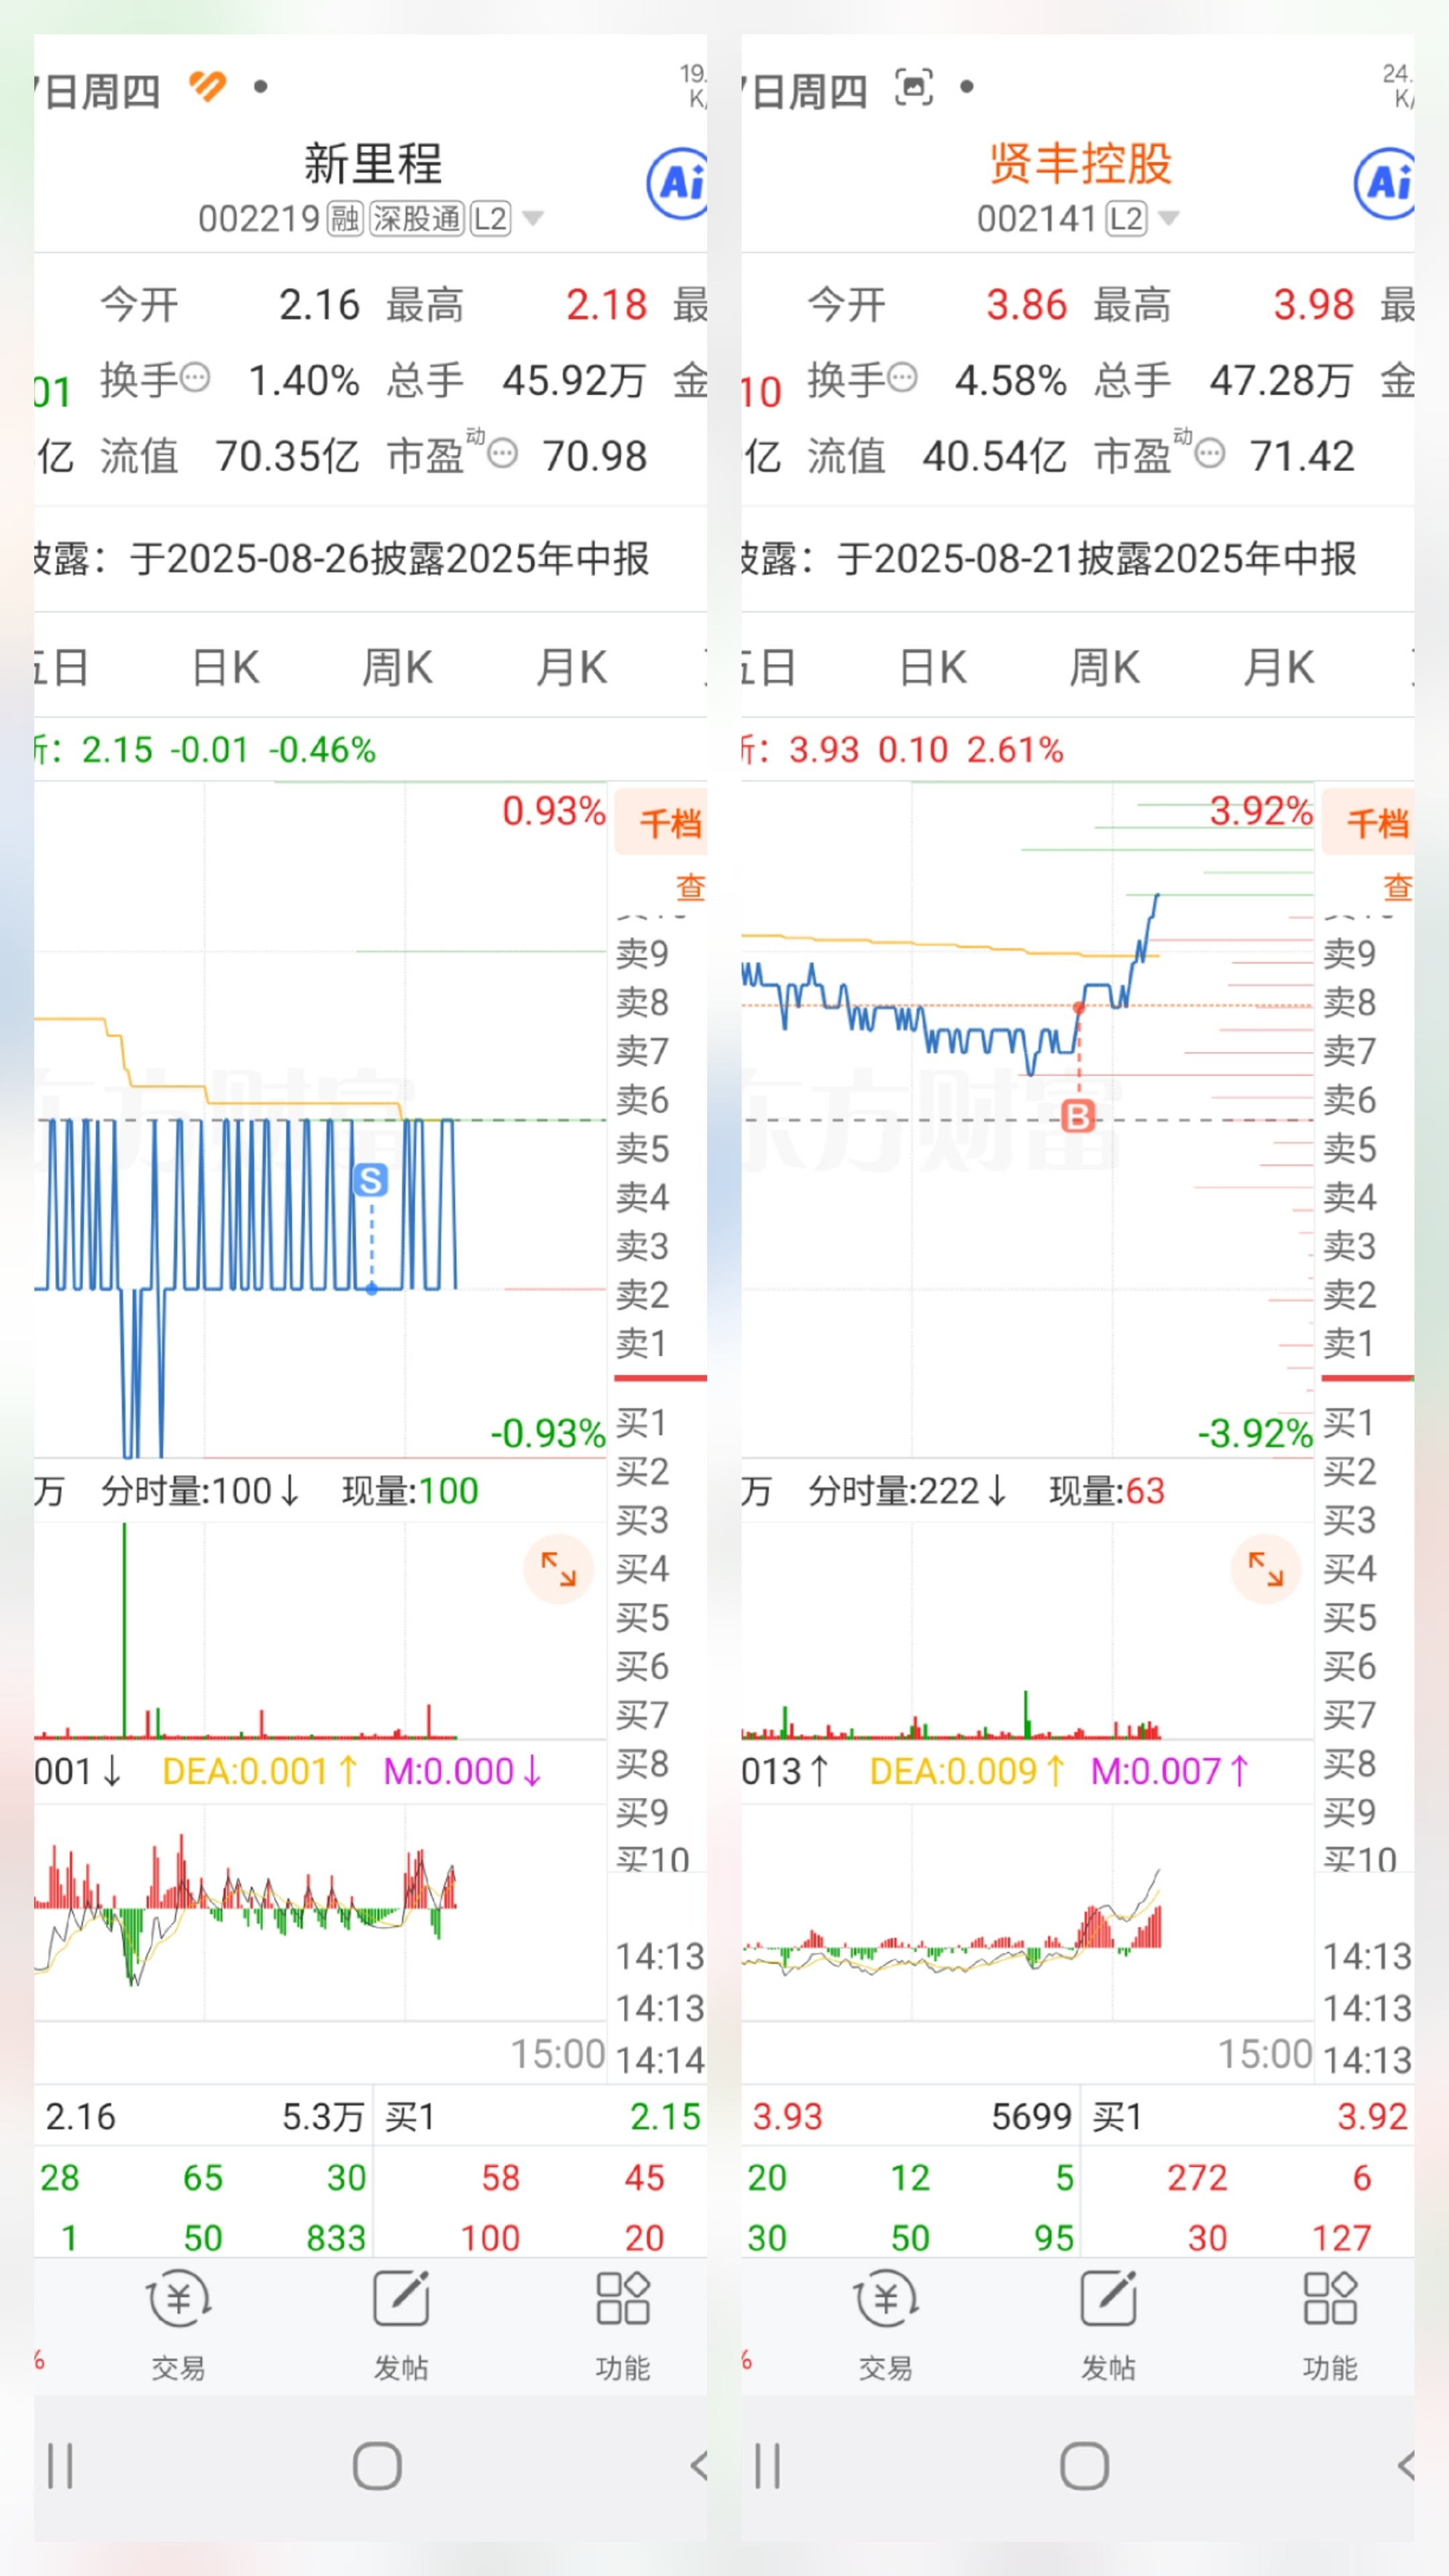Tap L2 badge beside 002141
Screen dimensions: 1449x2576
point(1126,218)
